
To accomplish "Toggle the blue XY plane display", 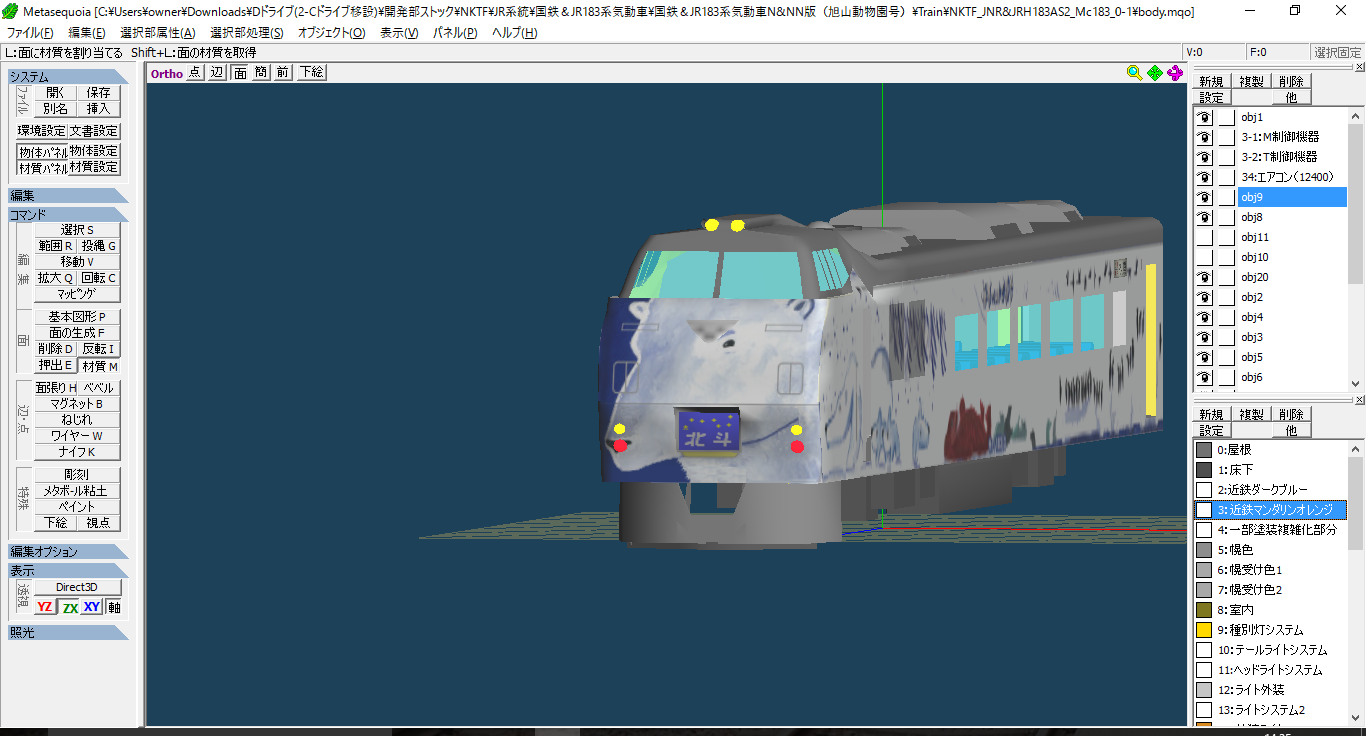I will pyautogui.click(x=91, y=607).
